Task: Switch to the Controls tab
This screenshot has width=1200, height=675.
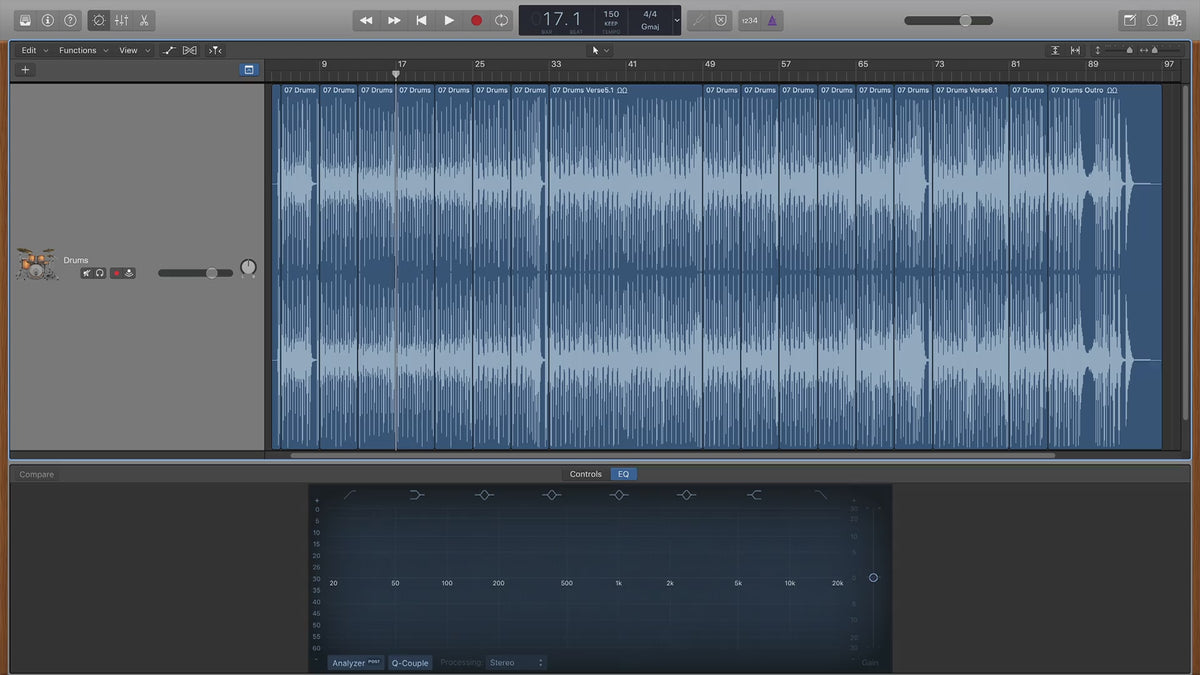Action: tap(585, 474)
